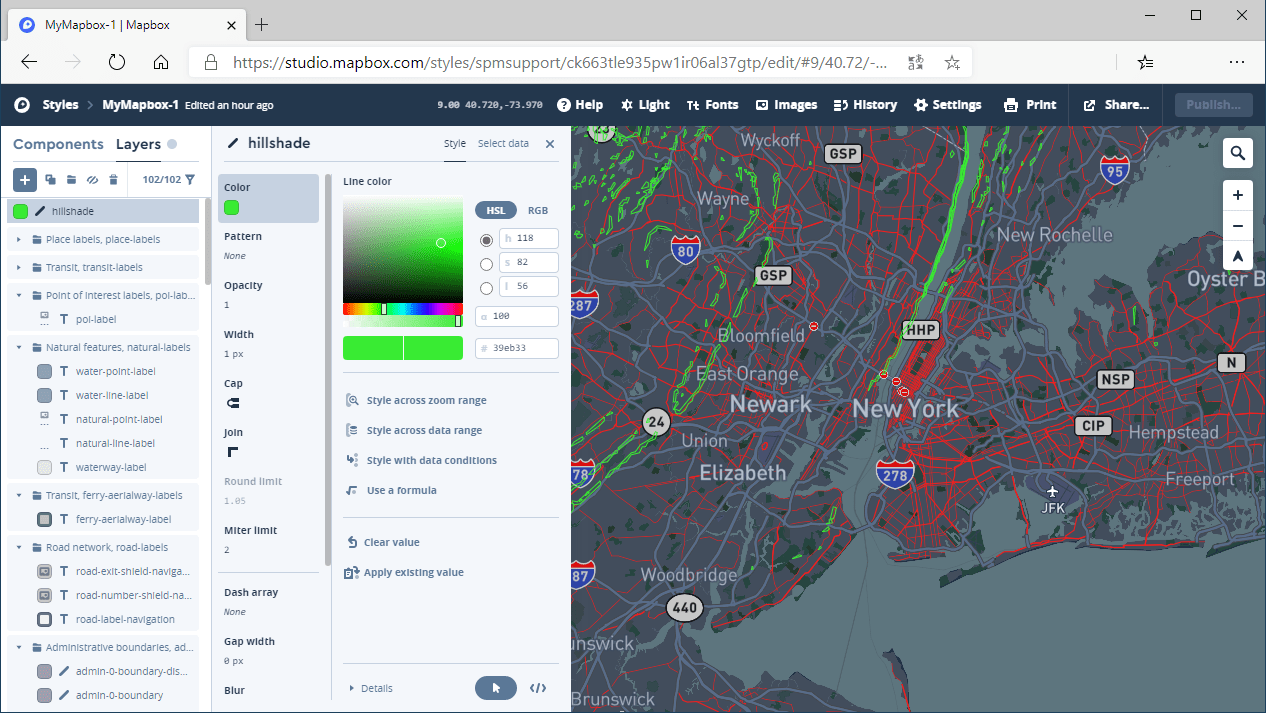
Task: Open the History panel
Action: (866, 105)
